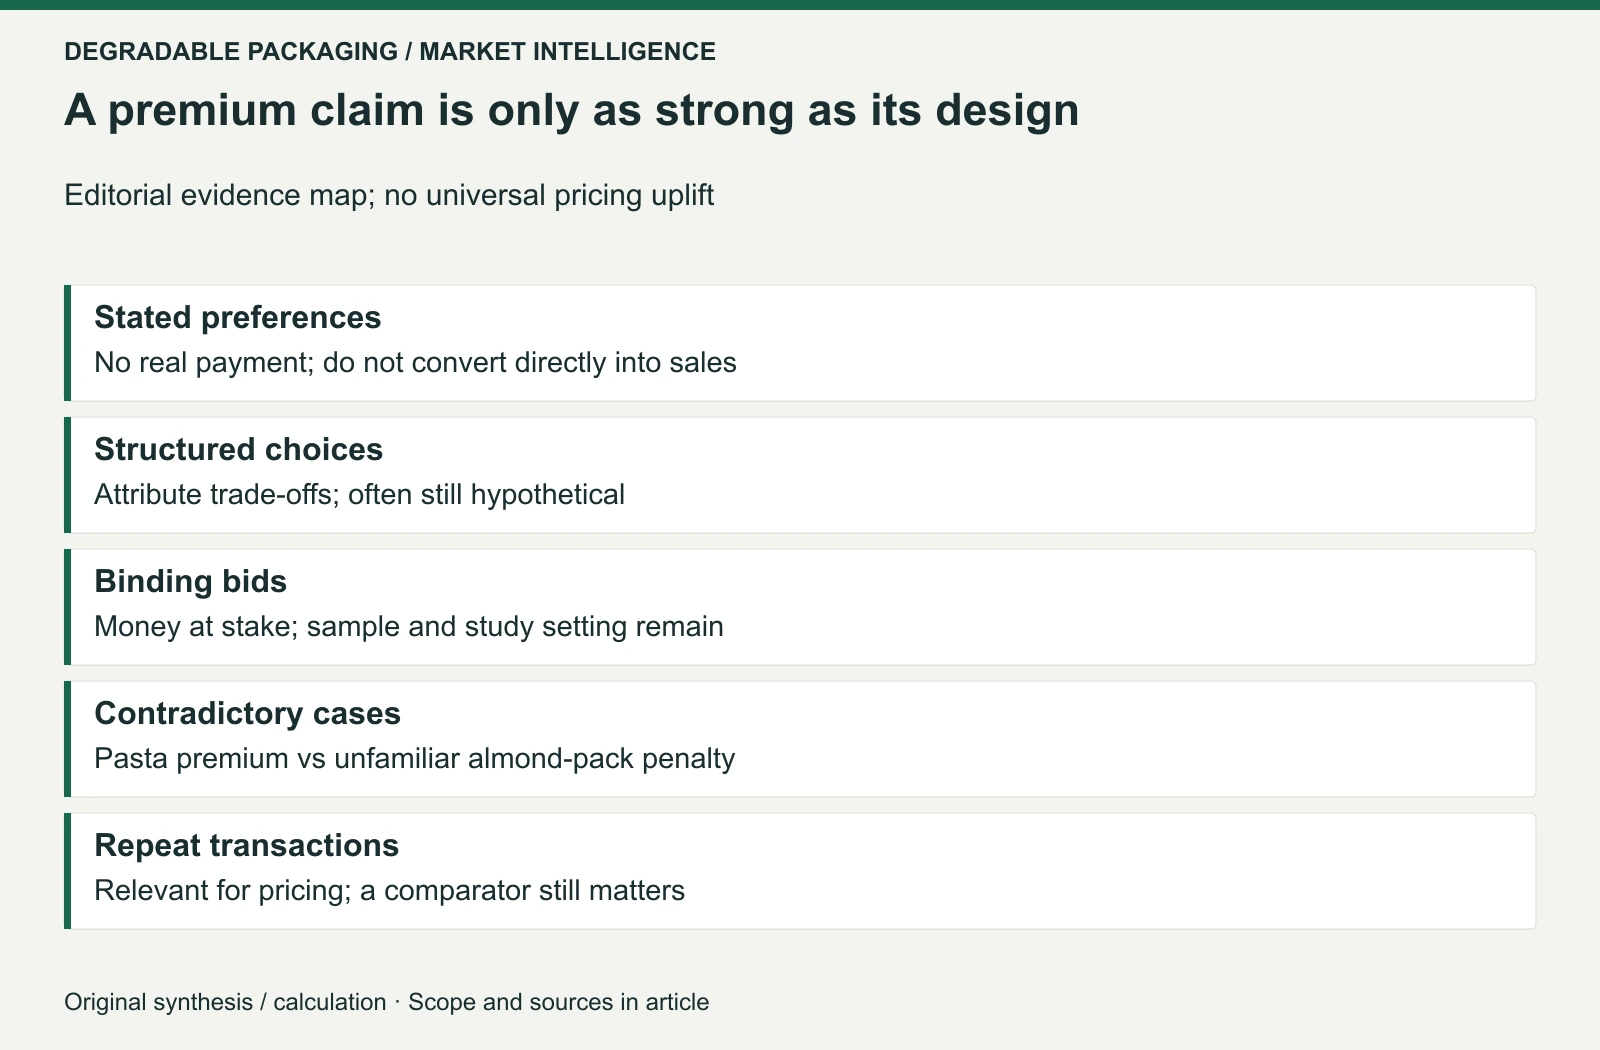This screenshot has height=1050, width=1600.
Task: Click 'No real payment; do not convert directly into sales'
Action: click(415, 362)
